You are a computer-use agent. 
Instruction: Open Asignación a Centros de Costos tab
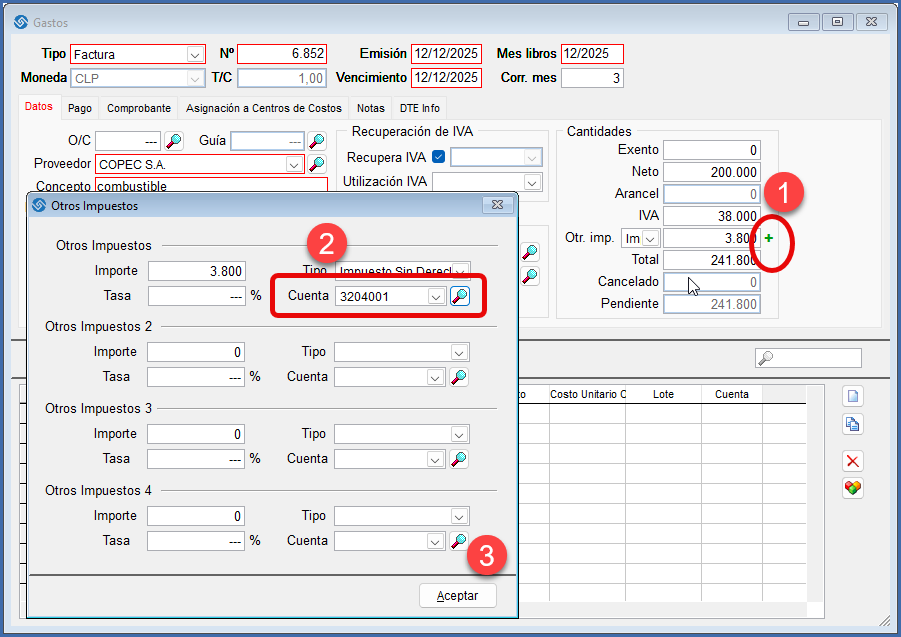tap(264, 108)
